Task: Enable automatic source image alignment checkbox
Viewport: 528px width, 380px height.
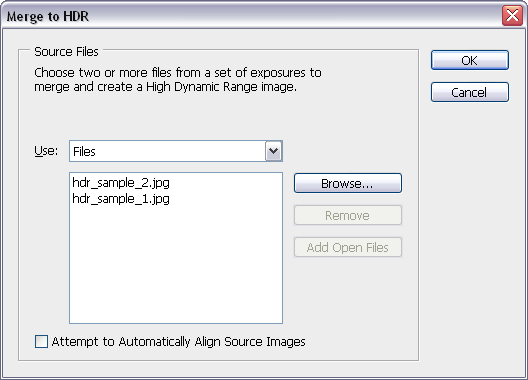Action: click(41, 341)
